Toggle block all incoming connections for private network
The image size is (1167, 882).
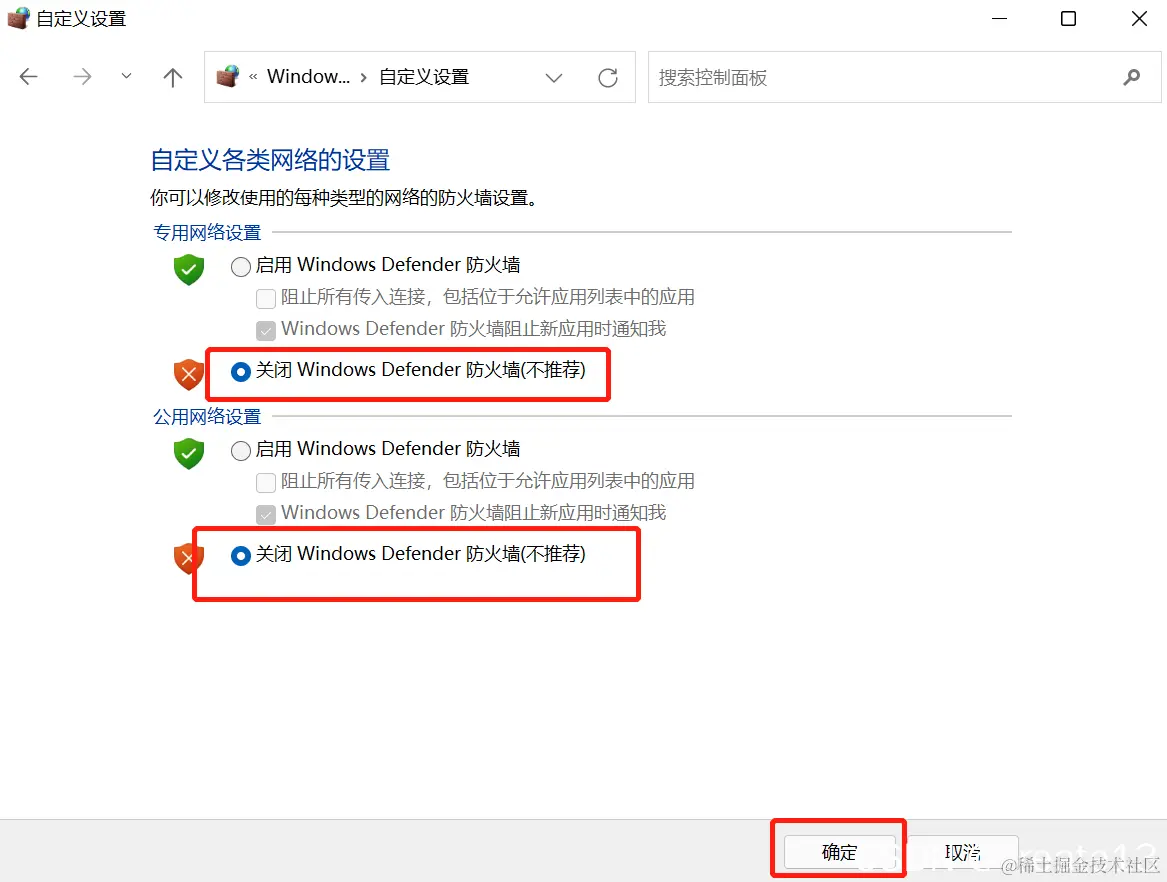266,298
